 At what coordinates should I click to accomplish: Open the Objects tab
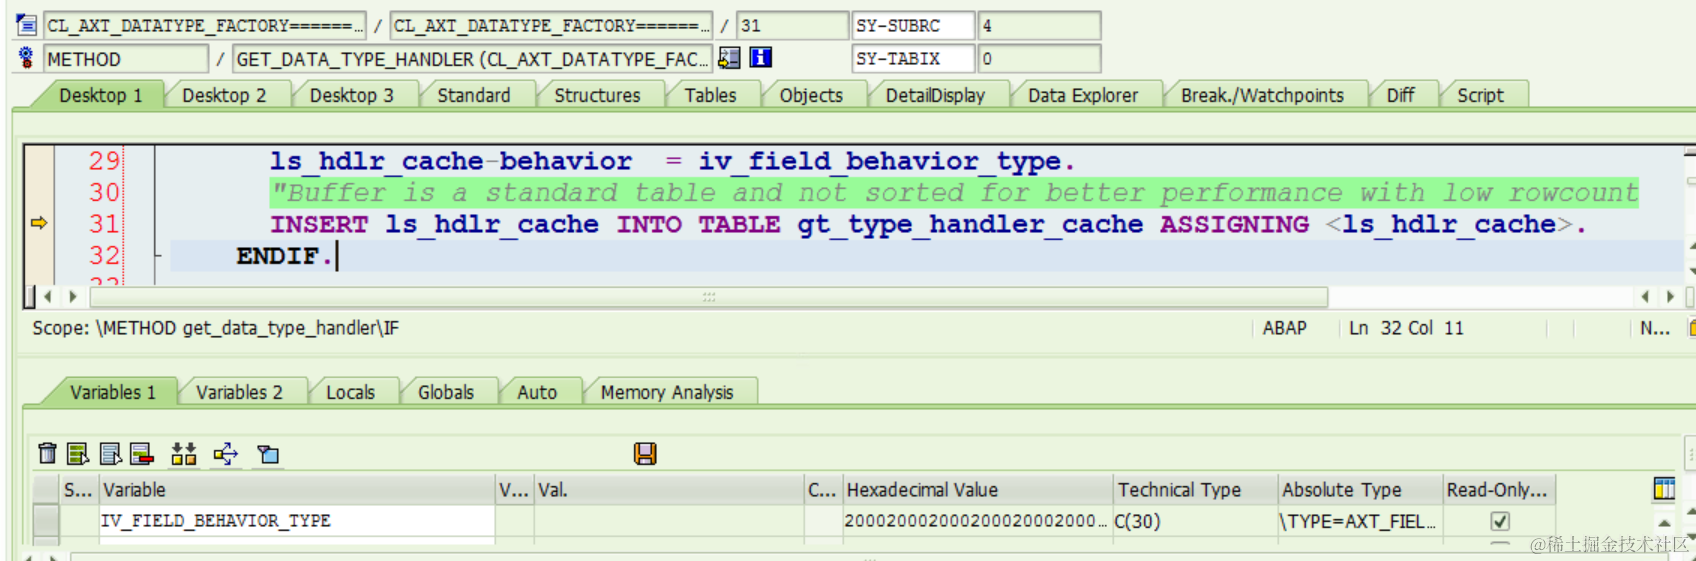pyautogui.click(x=811, y=95)
